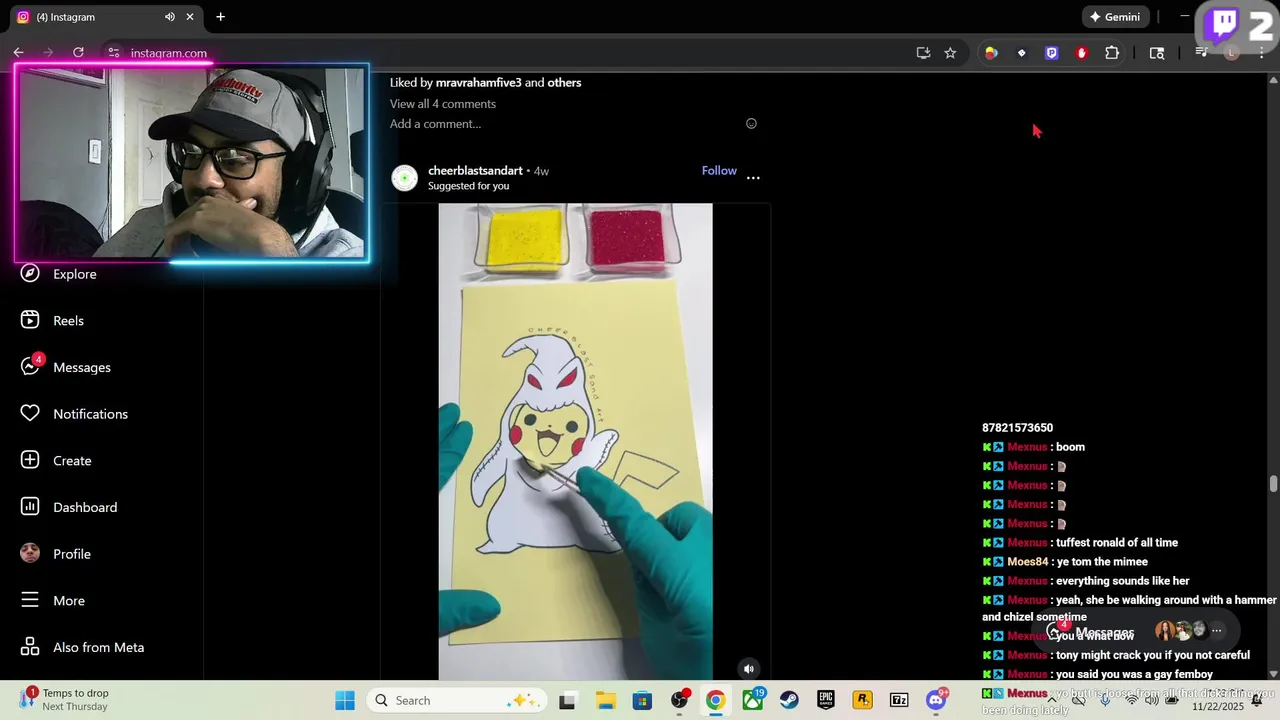Open weather widget Temps to drop
This screenshot has height=720, width=1280.
click(x=65, y=699)
